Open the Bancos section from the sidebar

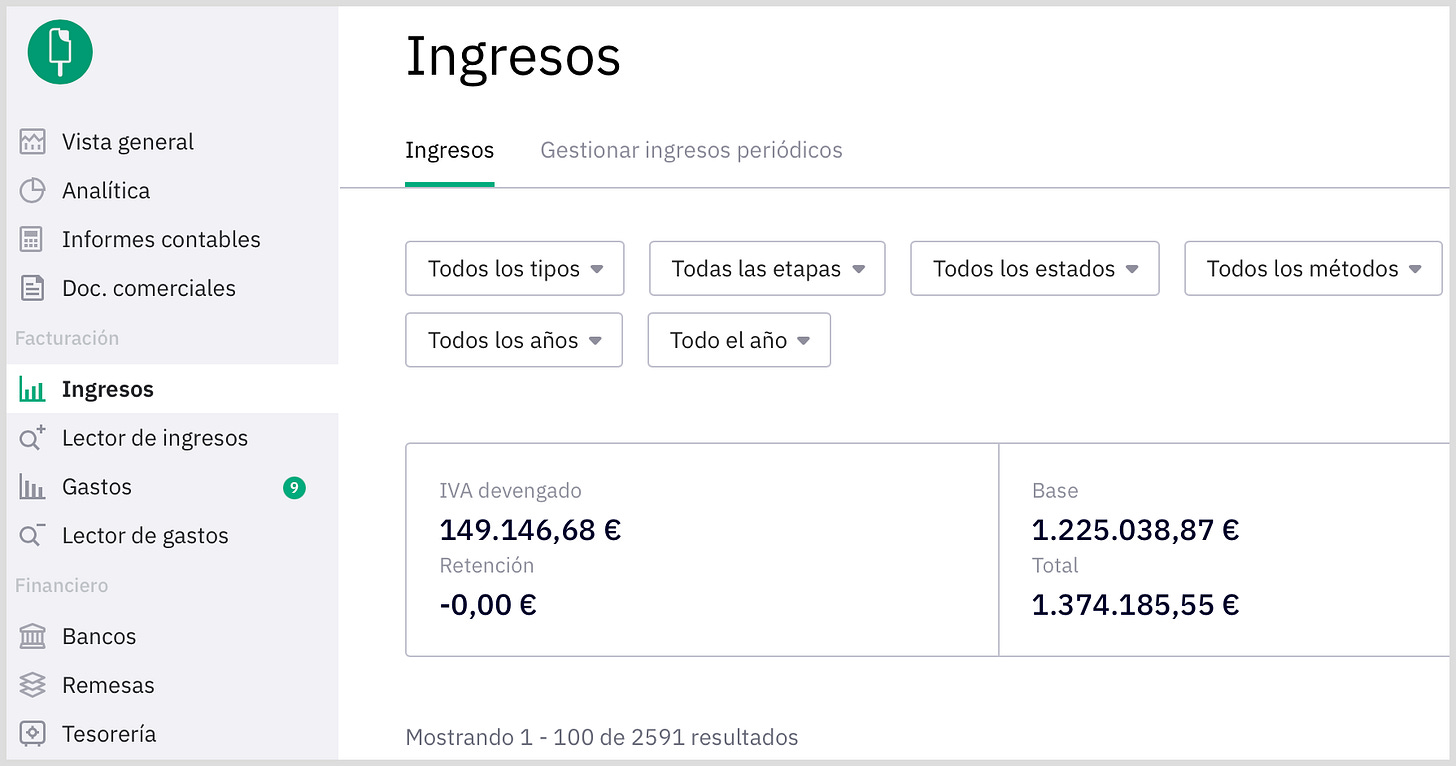[x=100, y=636]
